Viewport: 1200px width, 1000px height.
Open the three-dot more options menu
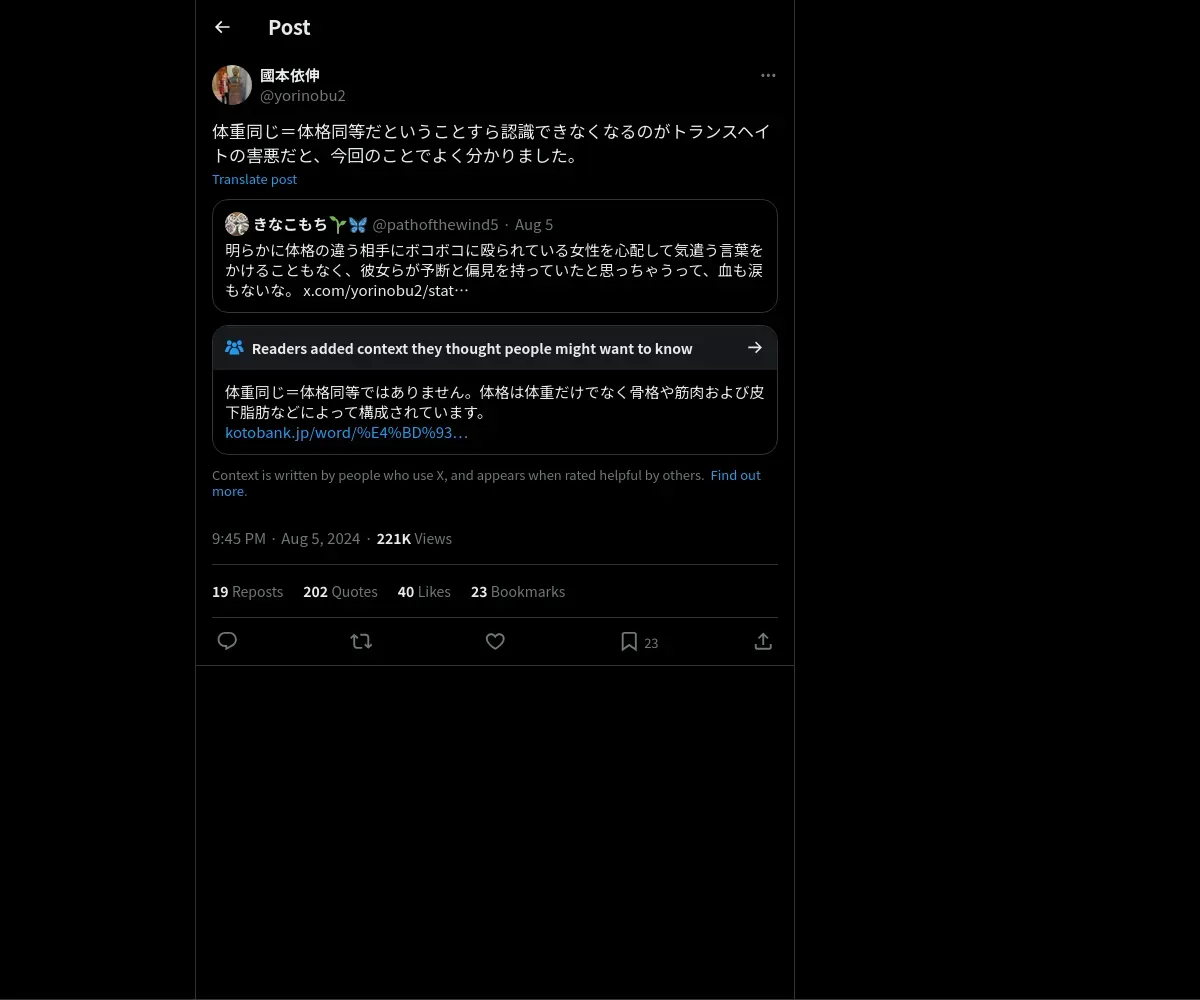coord(768,75)
